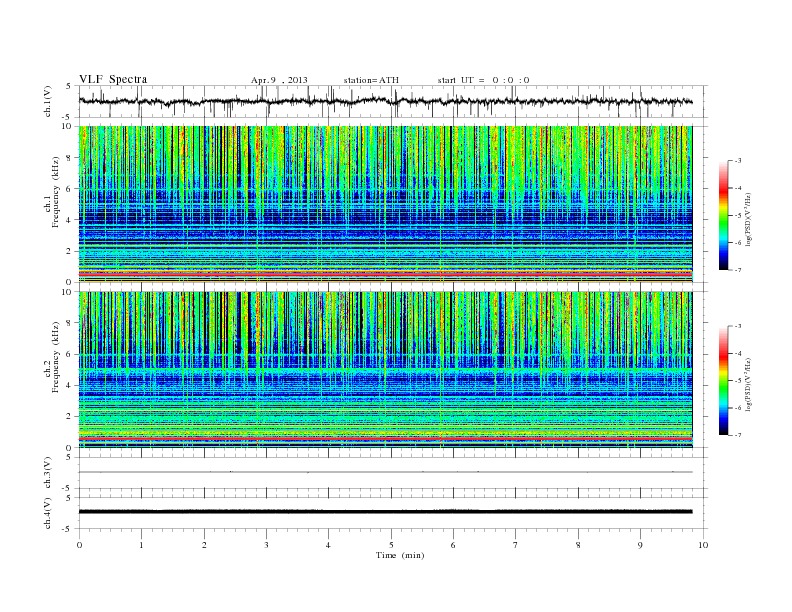Image resolution: width=792 pixels, height=612 pixels.
Task: Click the "ch.1(V)" waveform axis label
Action: click(x=48, y=101)
